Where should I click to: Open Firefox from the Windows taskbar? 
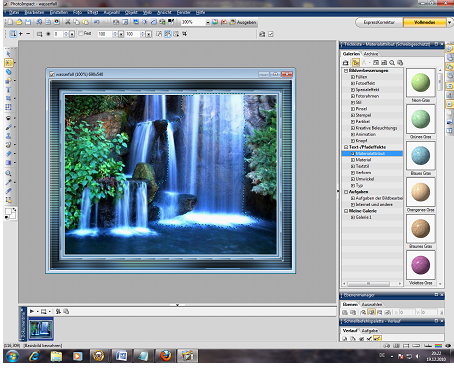tap(165, 356)
